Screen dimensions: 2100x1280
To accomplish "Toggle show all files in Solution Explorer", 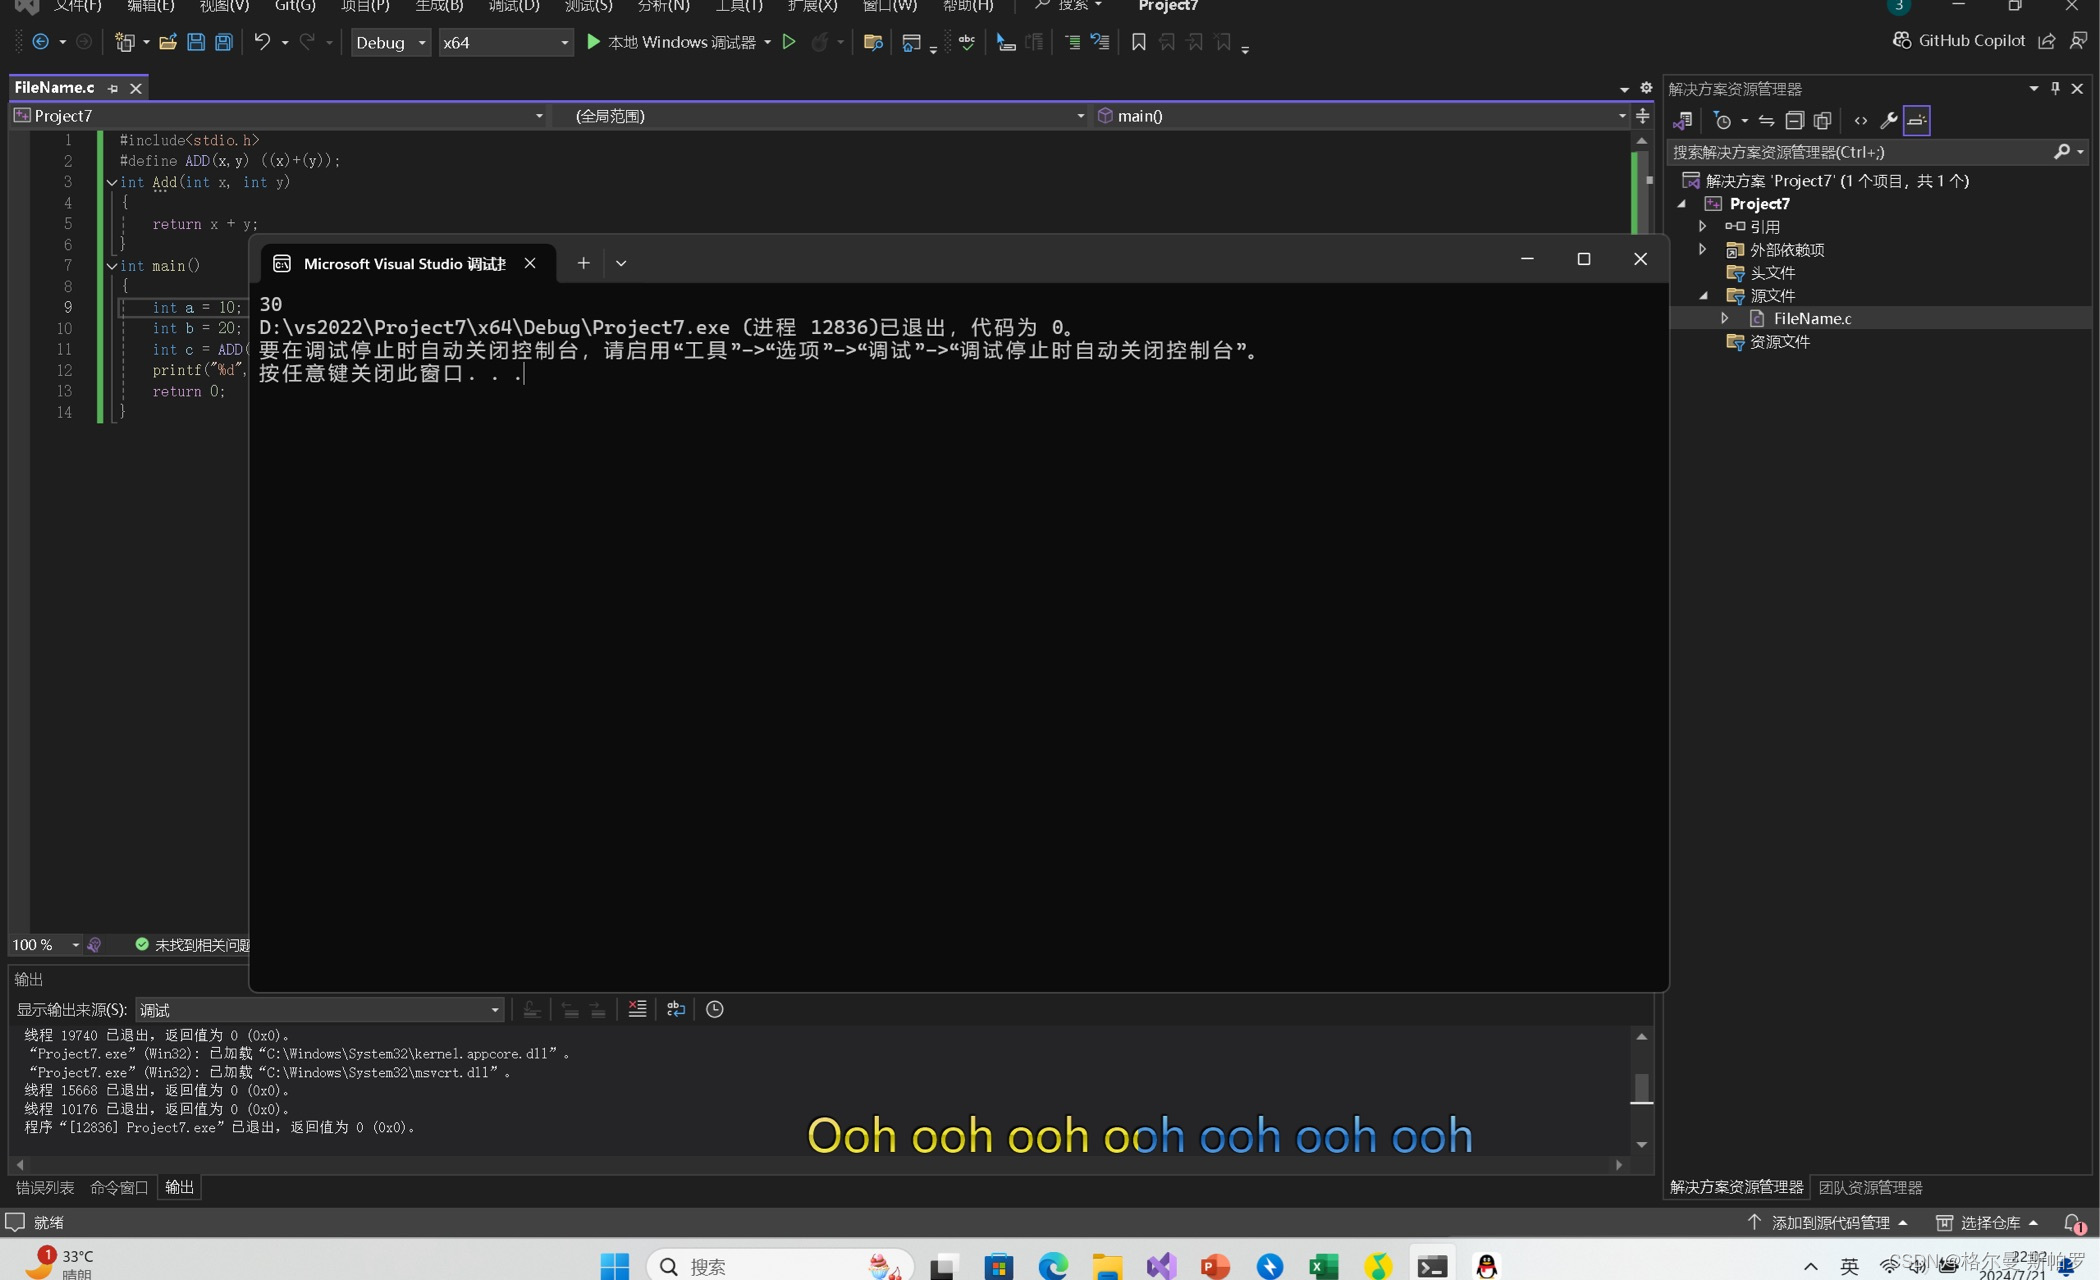I will (1822, 121).
